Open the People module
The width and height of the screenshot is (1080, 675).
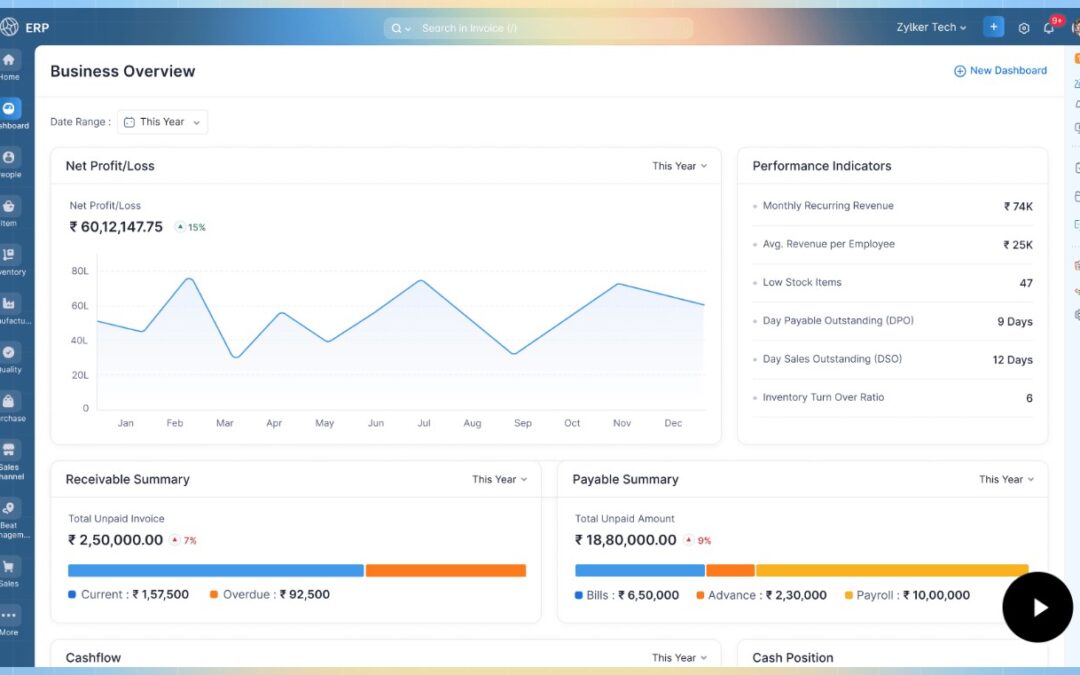(10, 160)
